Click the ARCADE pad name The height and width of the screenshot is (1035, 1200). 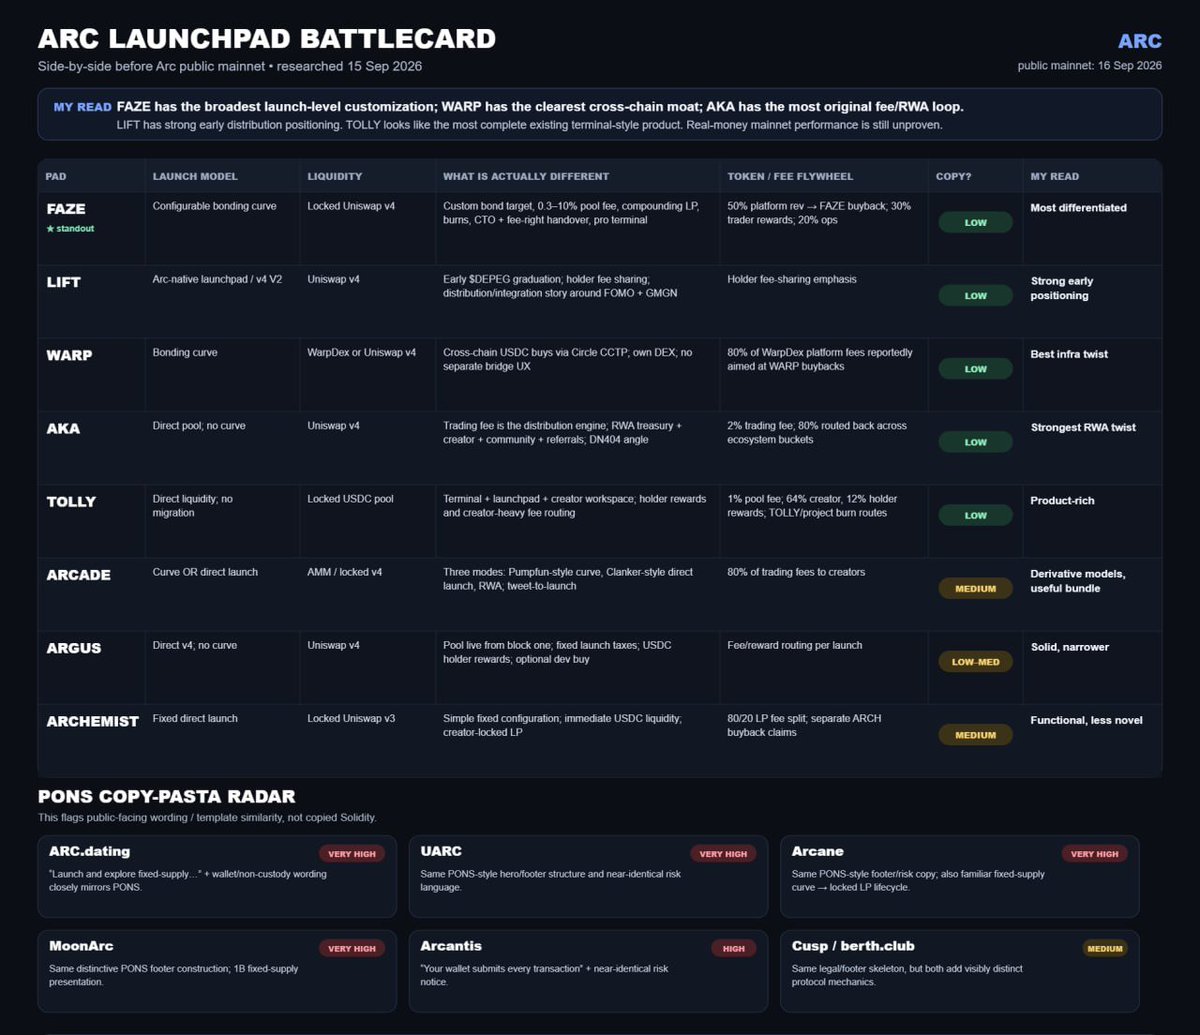pos(79,575)
